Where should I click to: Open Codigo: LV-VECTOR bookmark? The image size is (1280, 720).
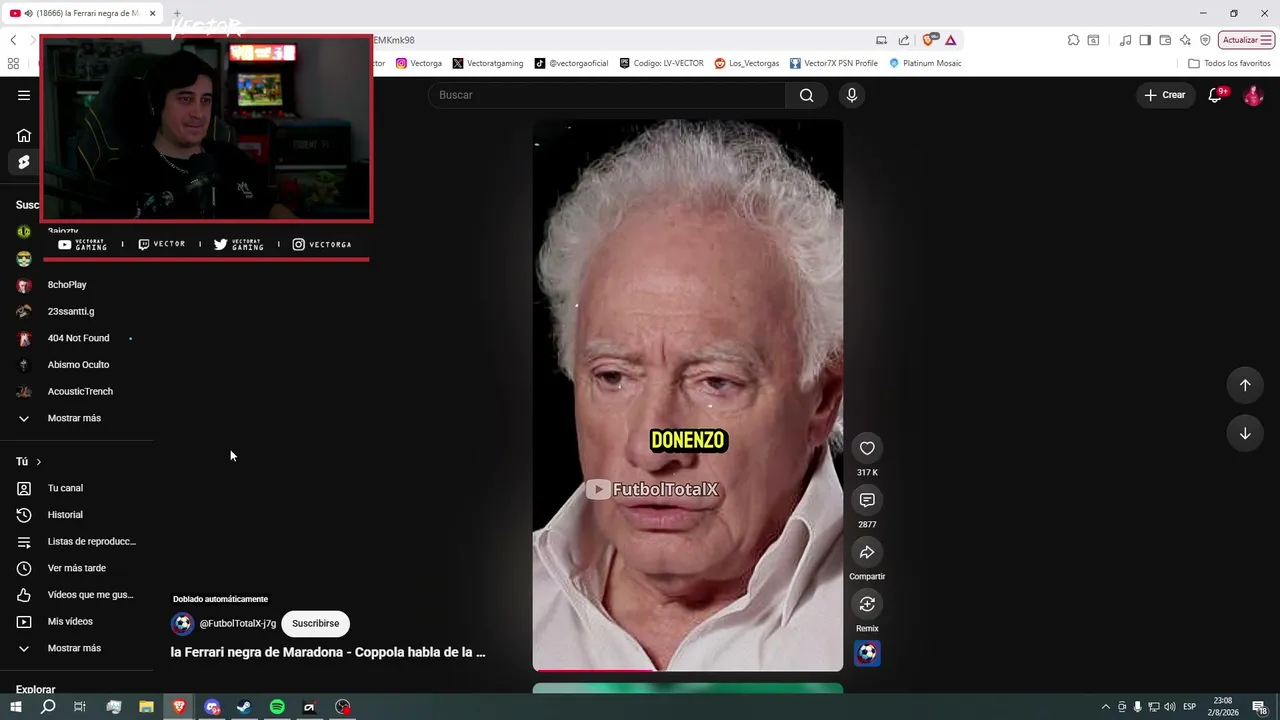coord(661,63)
